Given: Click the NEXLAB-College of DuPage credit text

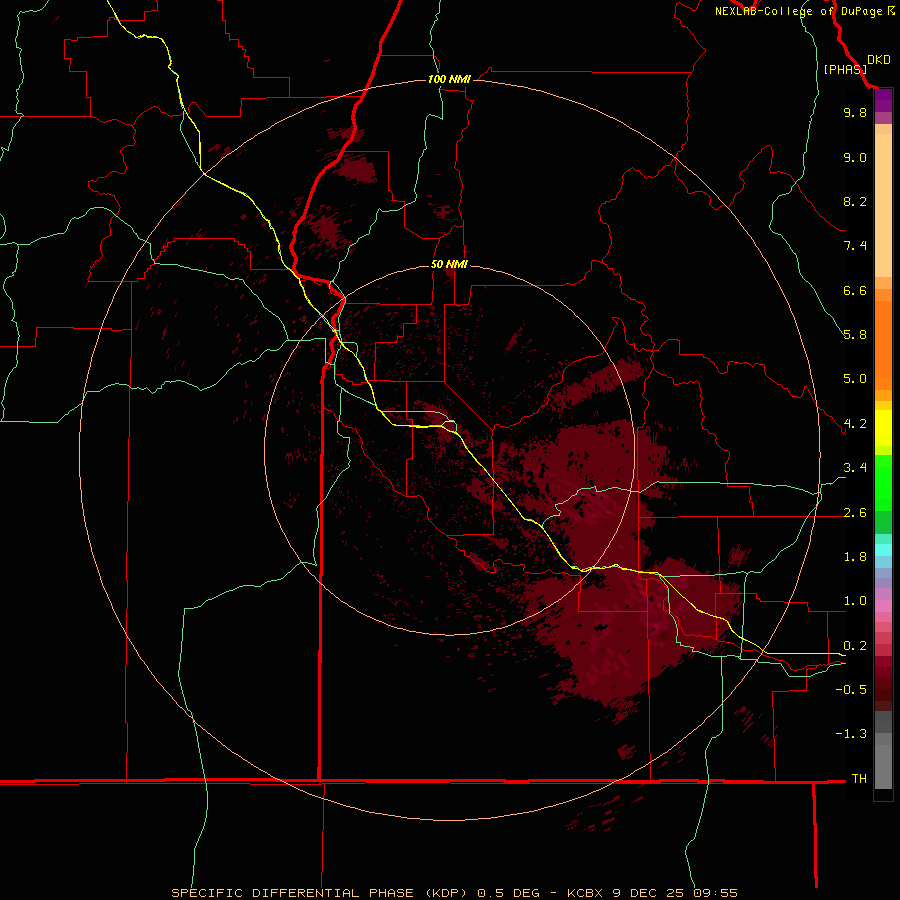Looking at the screenshot, I should click(x=805, y=11).
